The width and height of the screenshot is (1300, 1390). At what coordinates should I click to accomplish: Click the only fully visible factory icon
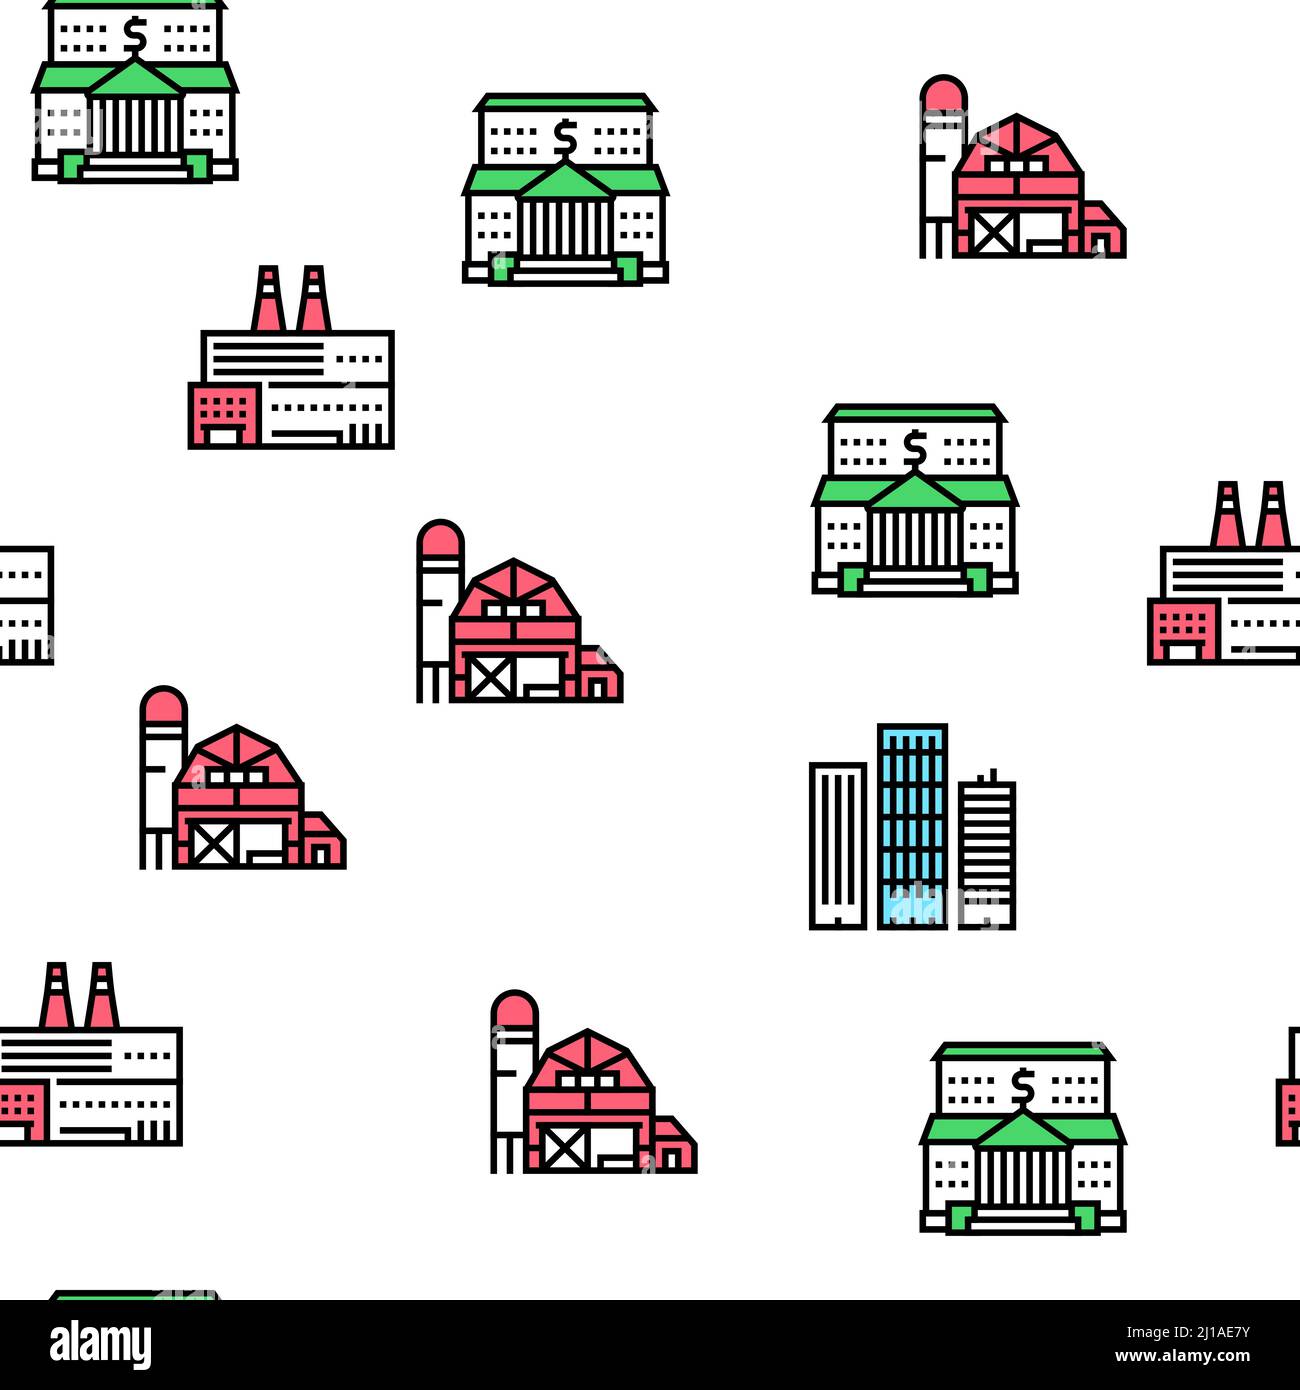click(291, 357)
